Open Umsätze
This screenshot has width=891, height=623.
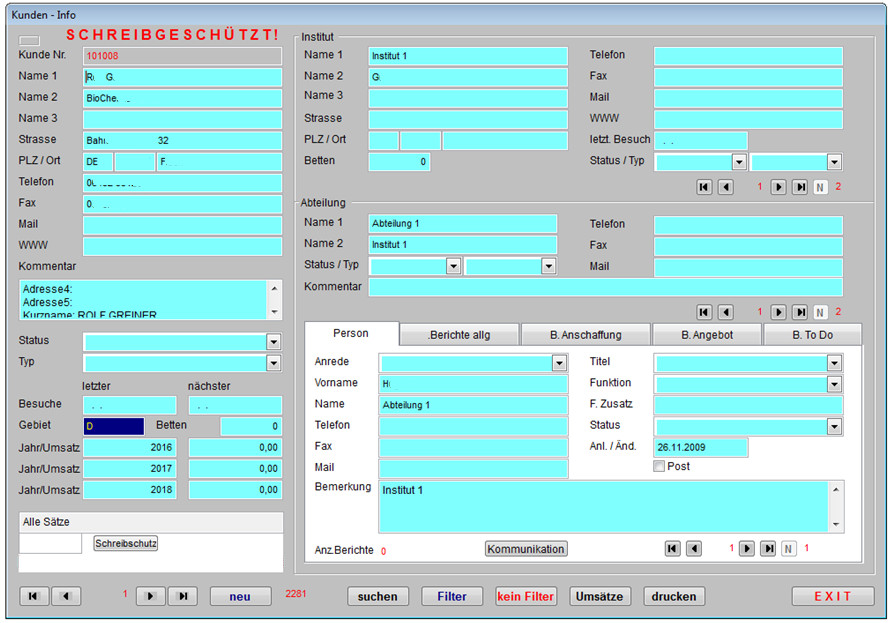(599, 596)
